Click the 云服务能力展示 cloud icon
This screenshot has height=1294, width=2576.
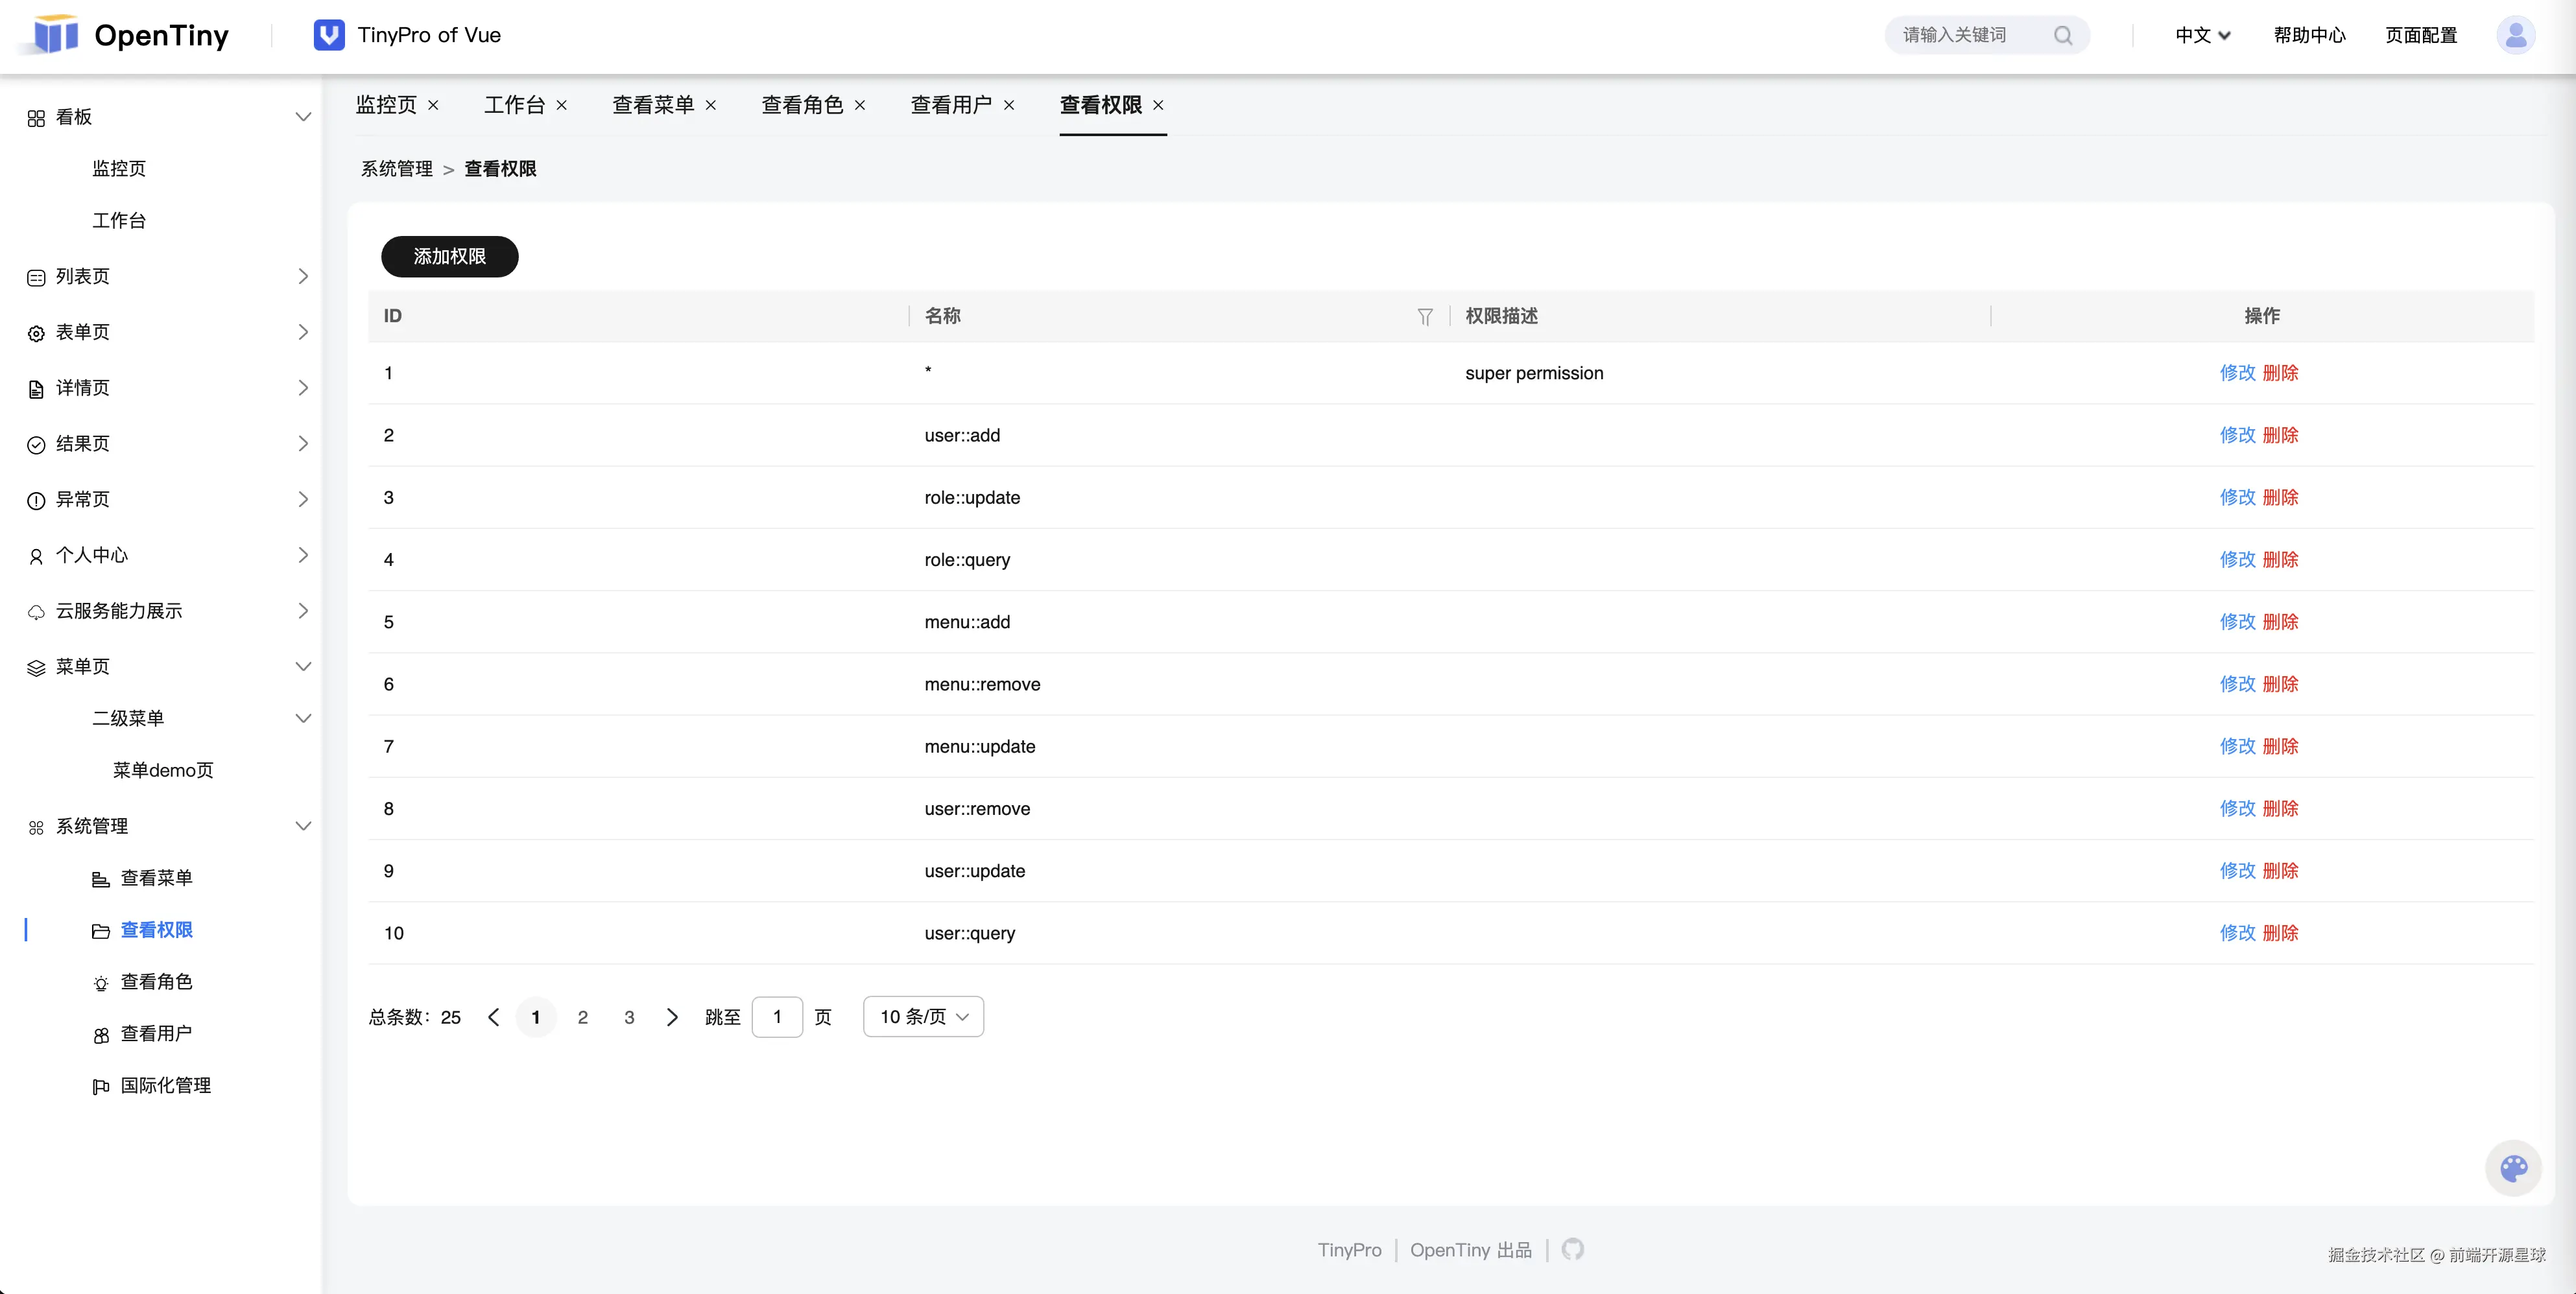tap(36, 611)
